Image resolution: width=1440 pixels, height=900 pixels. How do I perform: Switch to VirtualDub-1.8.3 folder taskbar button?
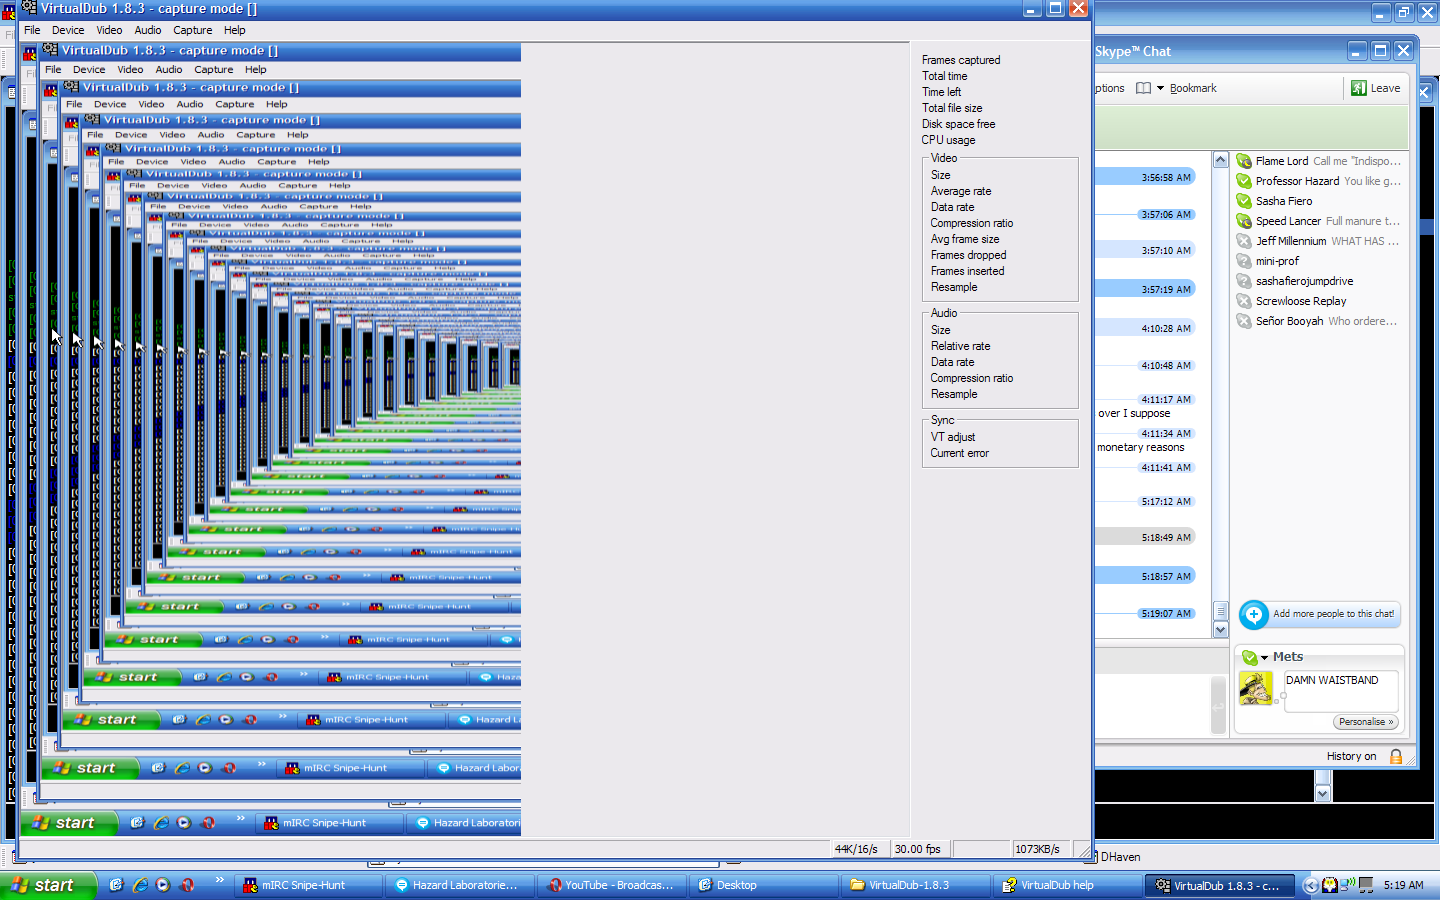click(x=917, y=885)
